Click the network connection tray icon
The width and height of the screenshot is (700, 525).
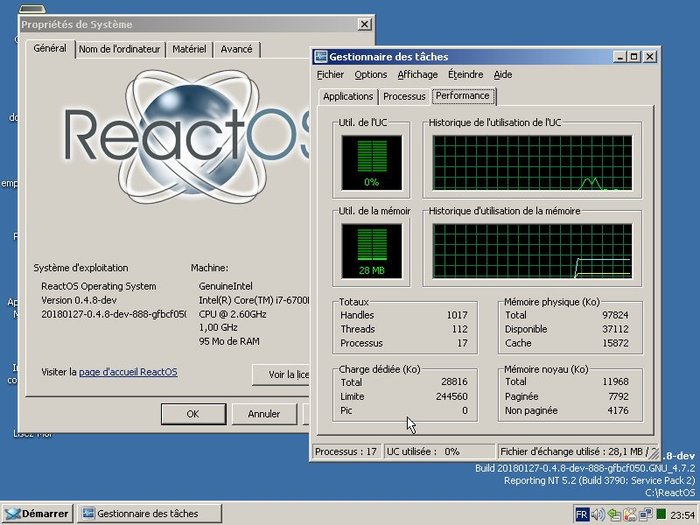tap(646, 514)
